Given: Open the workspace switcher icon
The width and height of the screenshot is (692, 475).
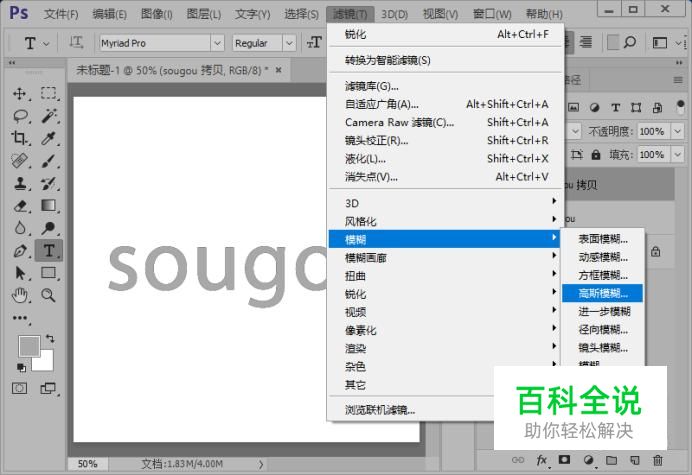Looking at the screenshot, I should click(660, 43).
